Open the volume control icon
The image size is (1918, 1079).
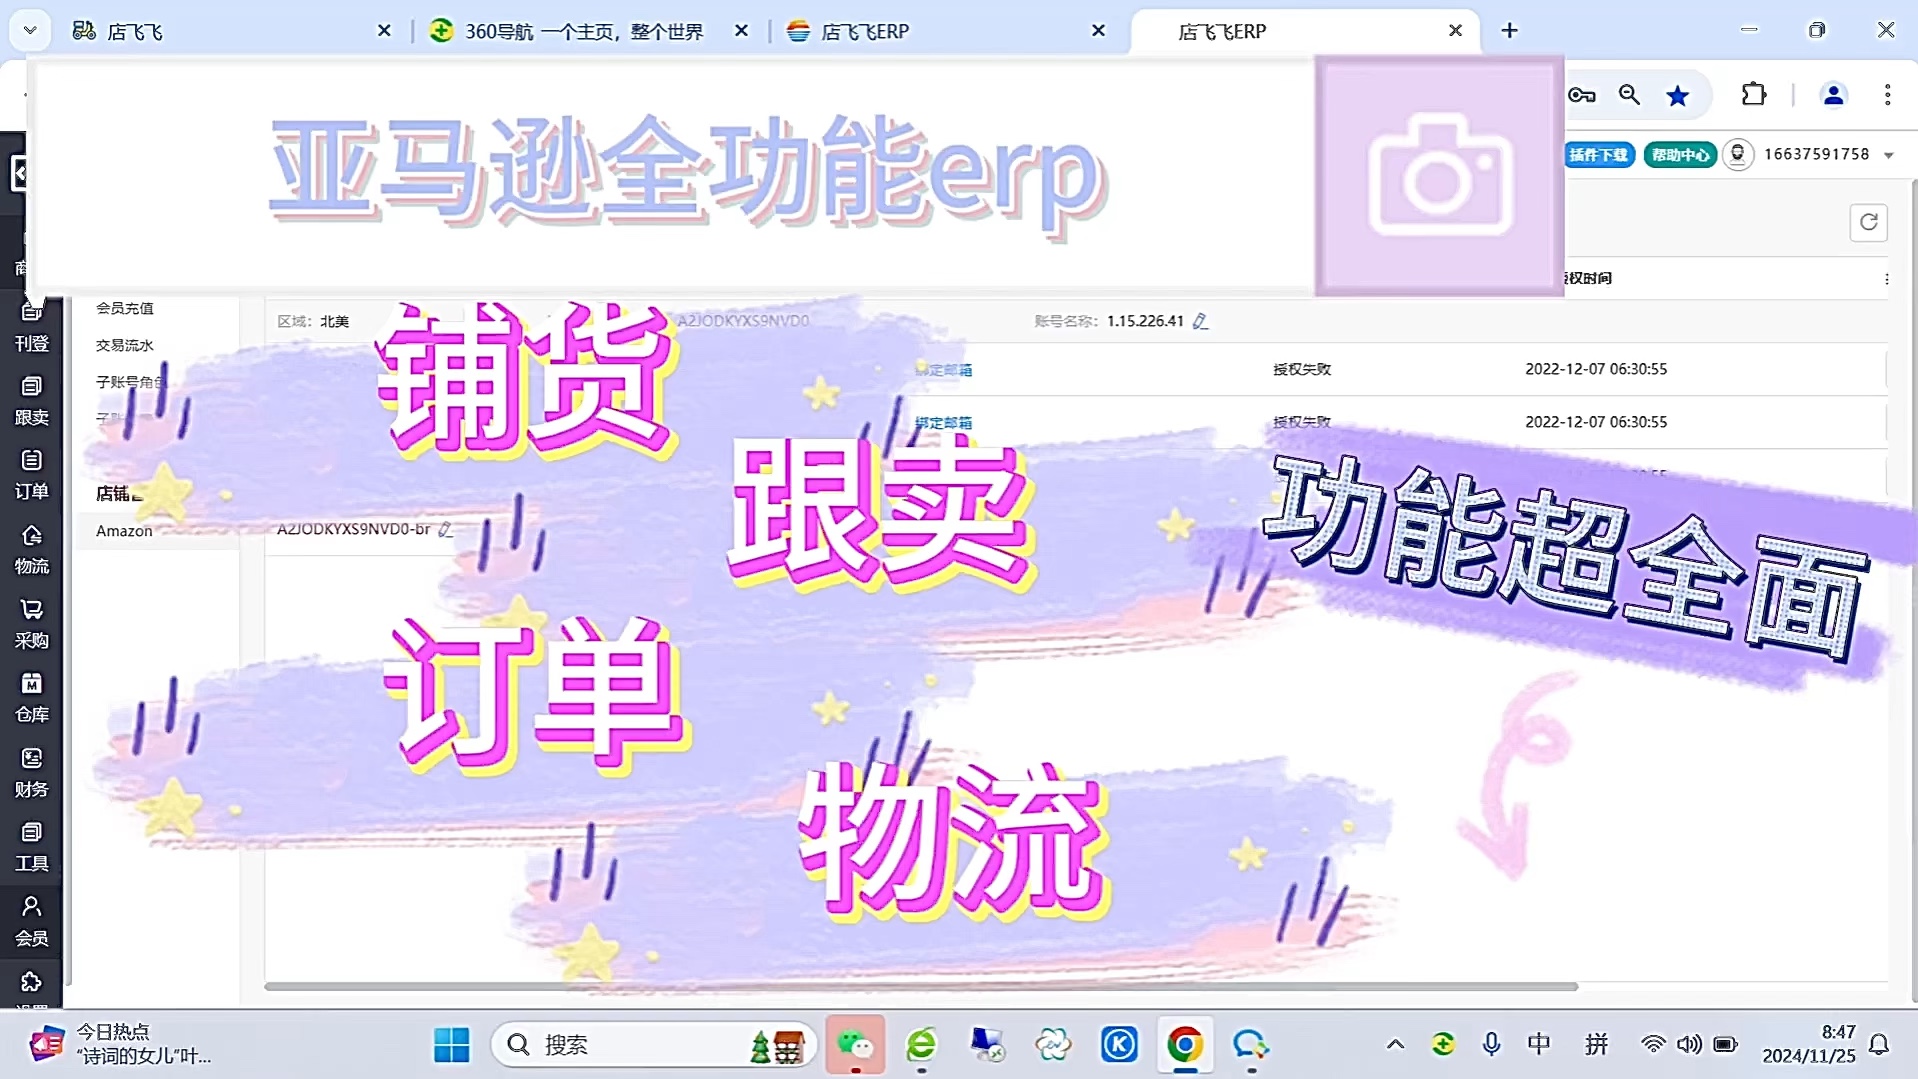point(1689,1044)
